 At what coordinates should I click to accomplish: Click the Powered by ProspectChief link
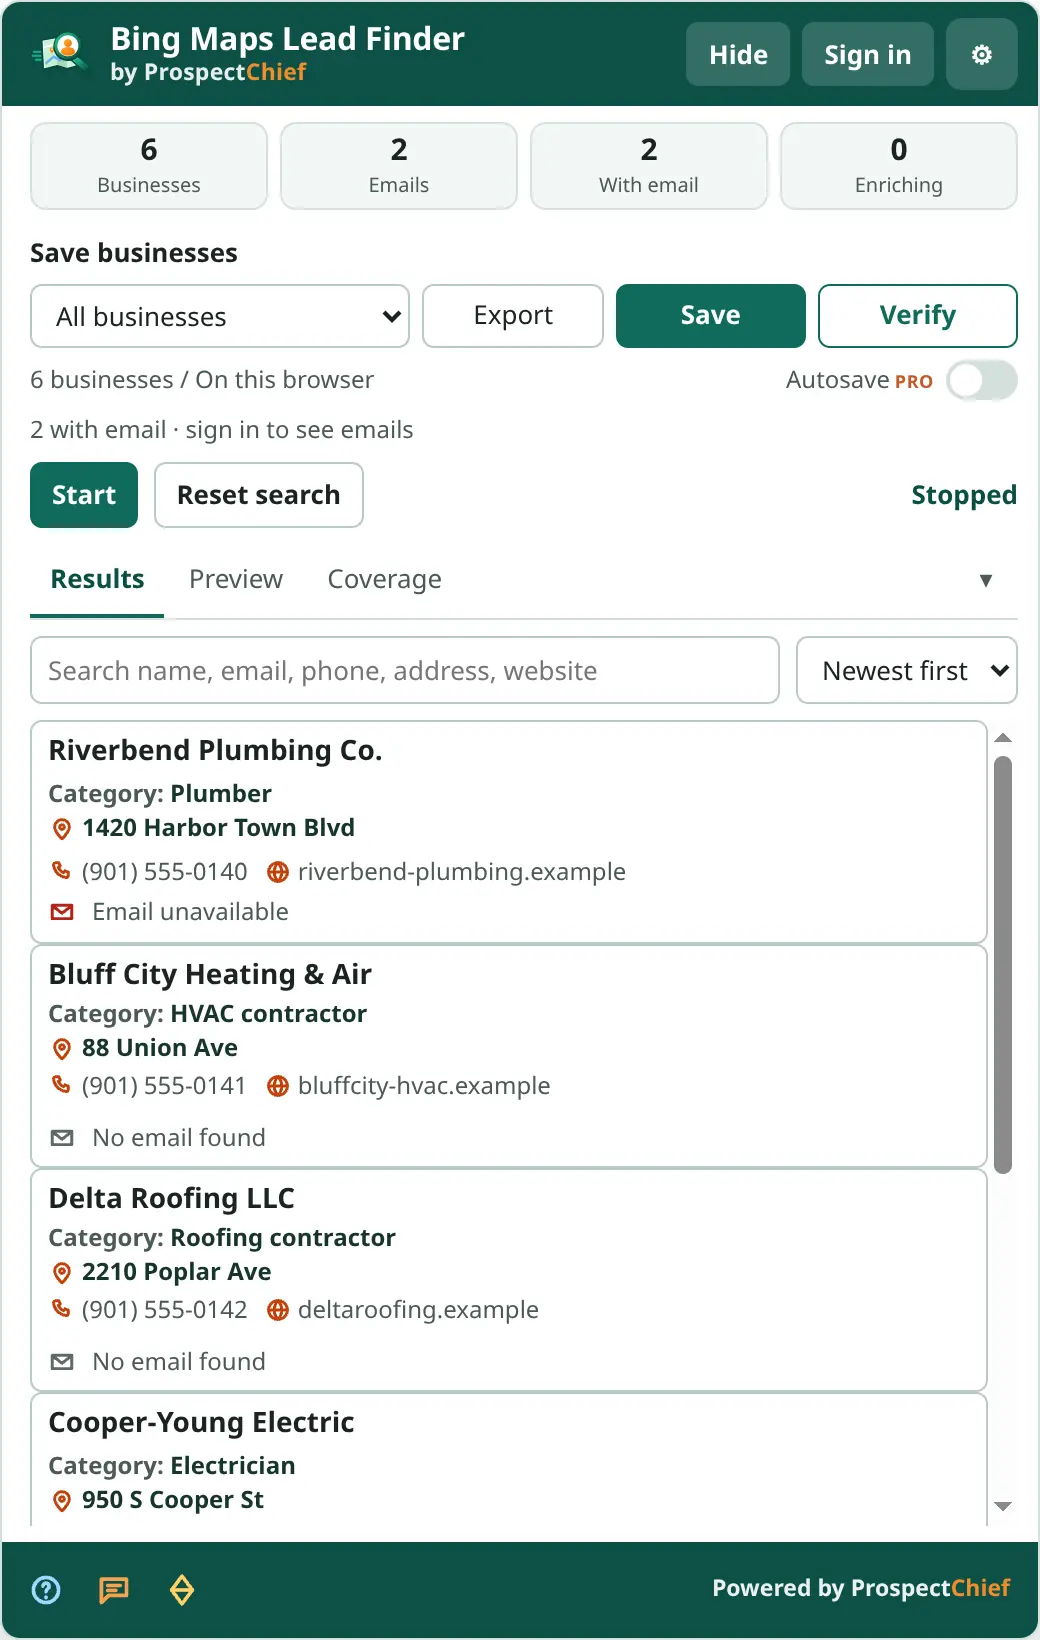[861, 1588]
